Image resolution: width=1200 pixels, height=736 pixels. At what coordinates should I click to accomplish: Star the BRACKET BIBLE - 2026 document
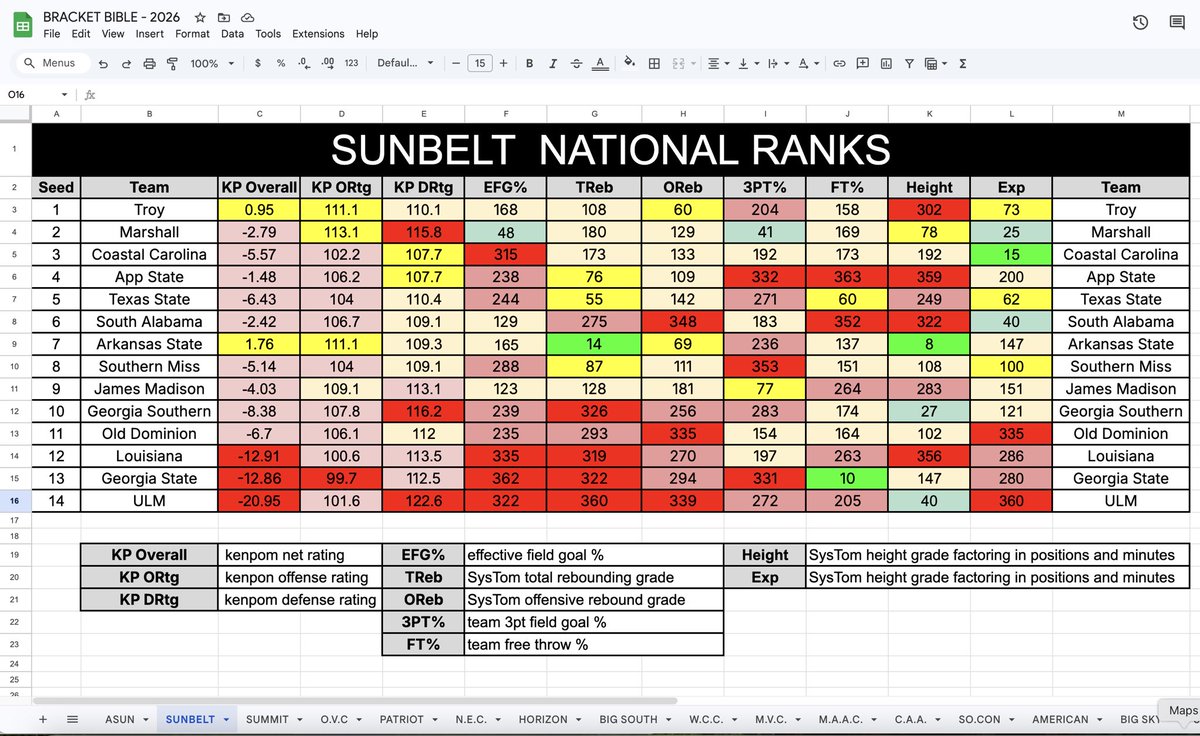pyautogui.click(x=200, y=18)
